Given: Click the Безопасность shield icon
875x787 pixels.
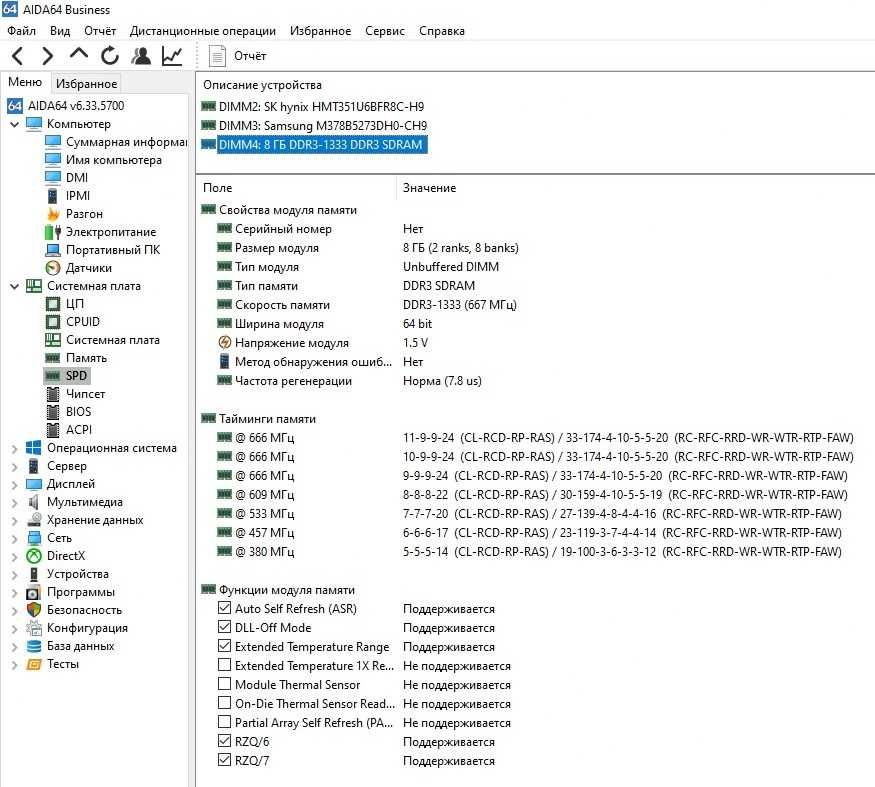Looking at the screenshot, I should coord(34,610).
